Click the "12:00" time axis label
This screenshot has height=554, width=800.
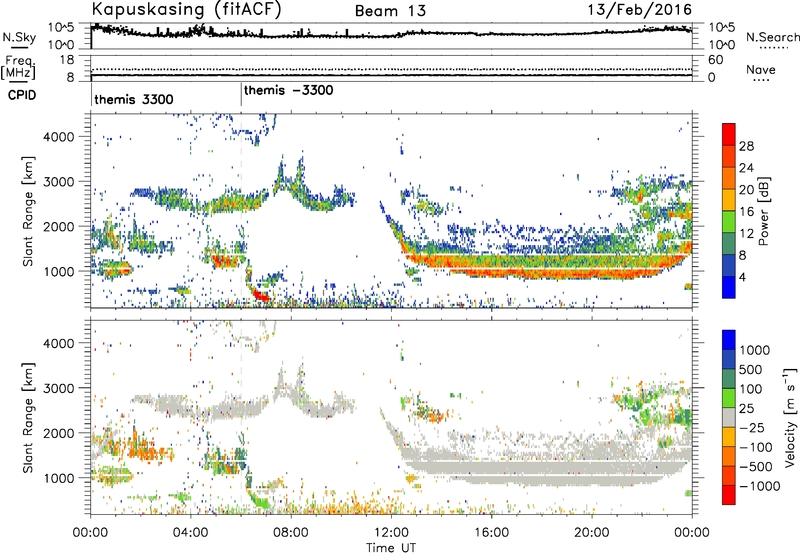pyautogui.click(x=391, y=533)
